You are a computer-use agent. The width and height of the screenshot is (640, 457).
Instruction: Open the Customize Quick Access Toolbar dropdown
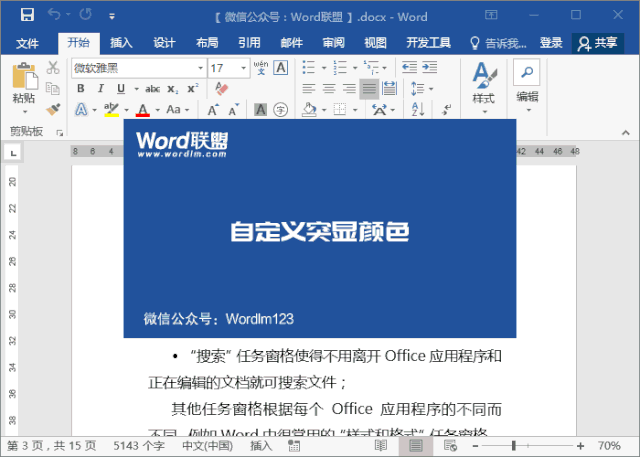[112, 16]
